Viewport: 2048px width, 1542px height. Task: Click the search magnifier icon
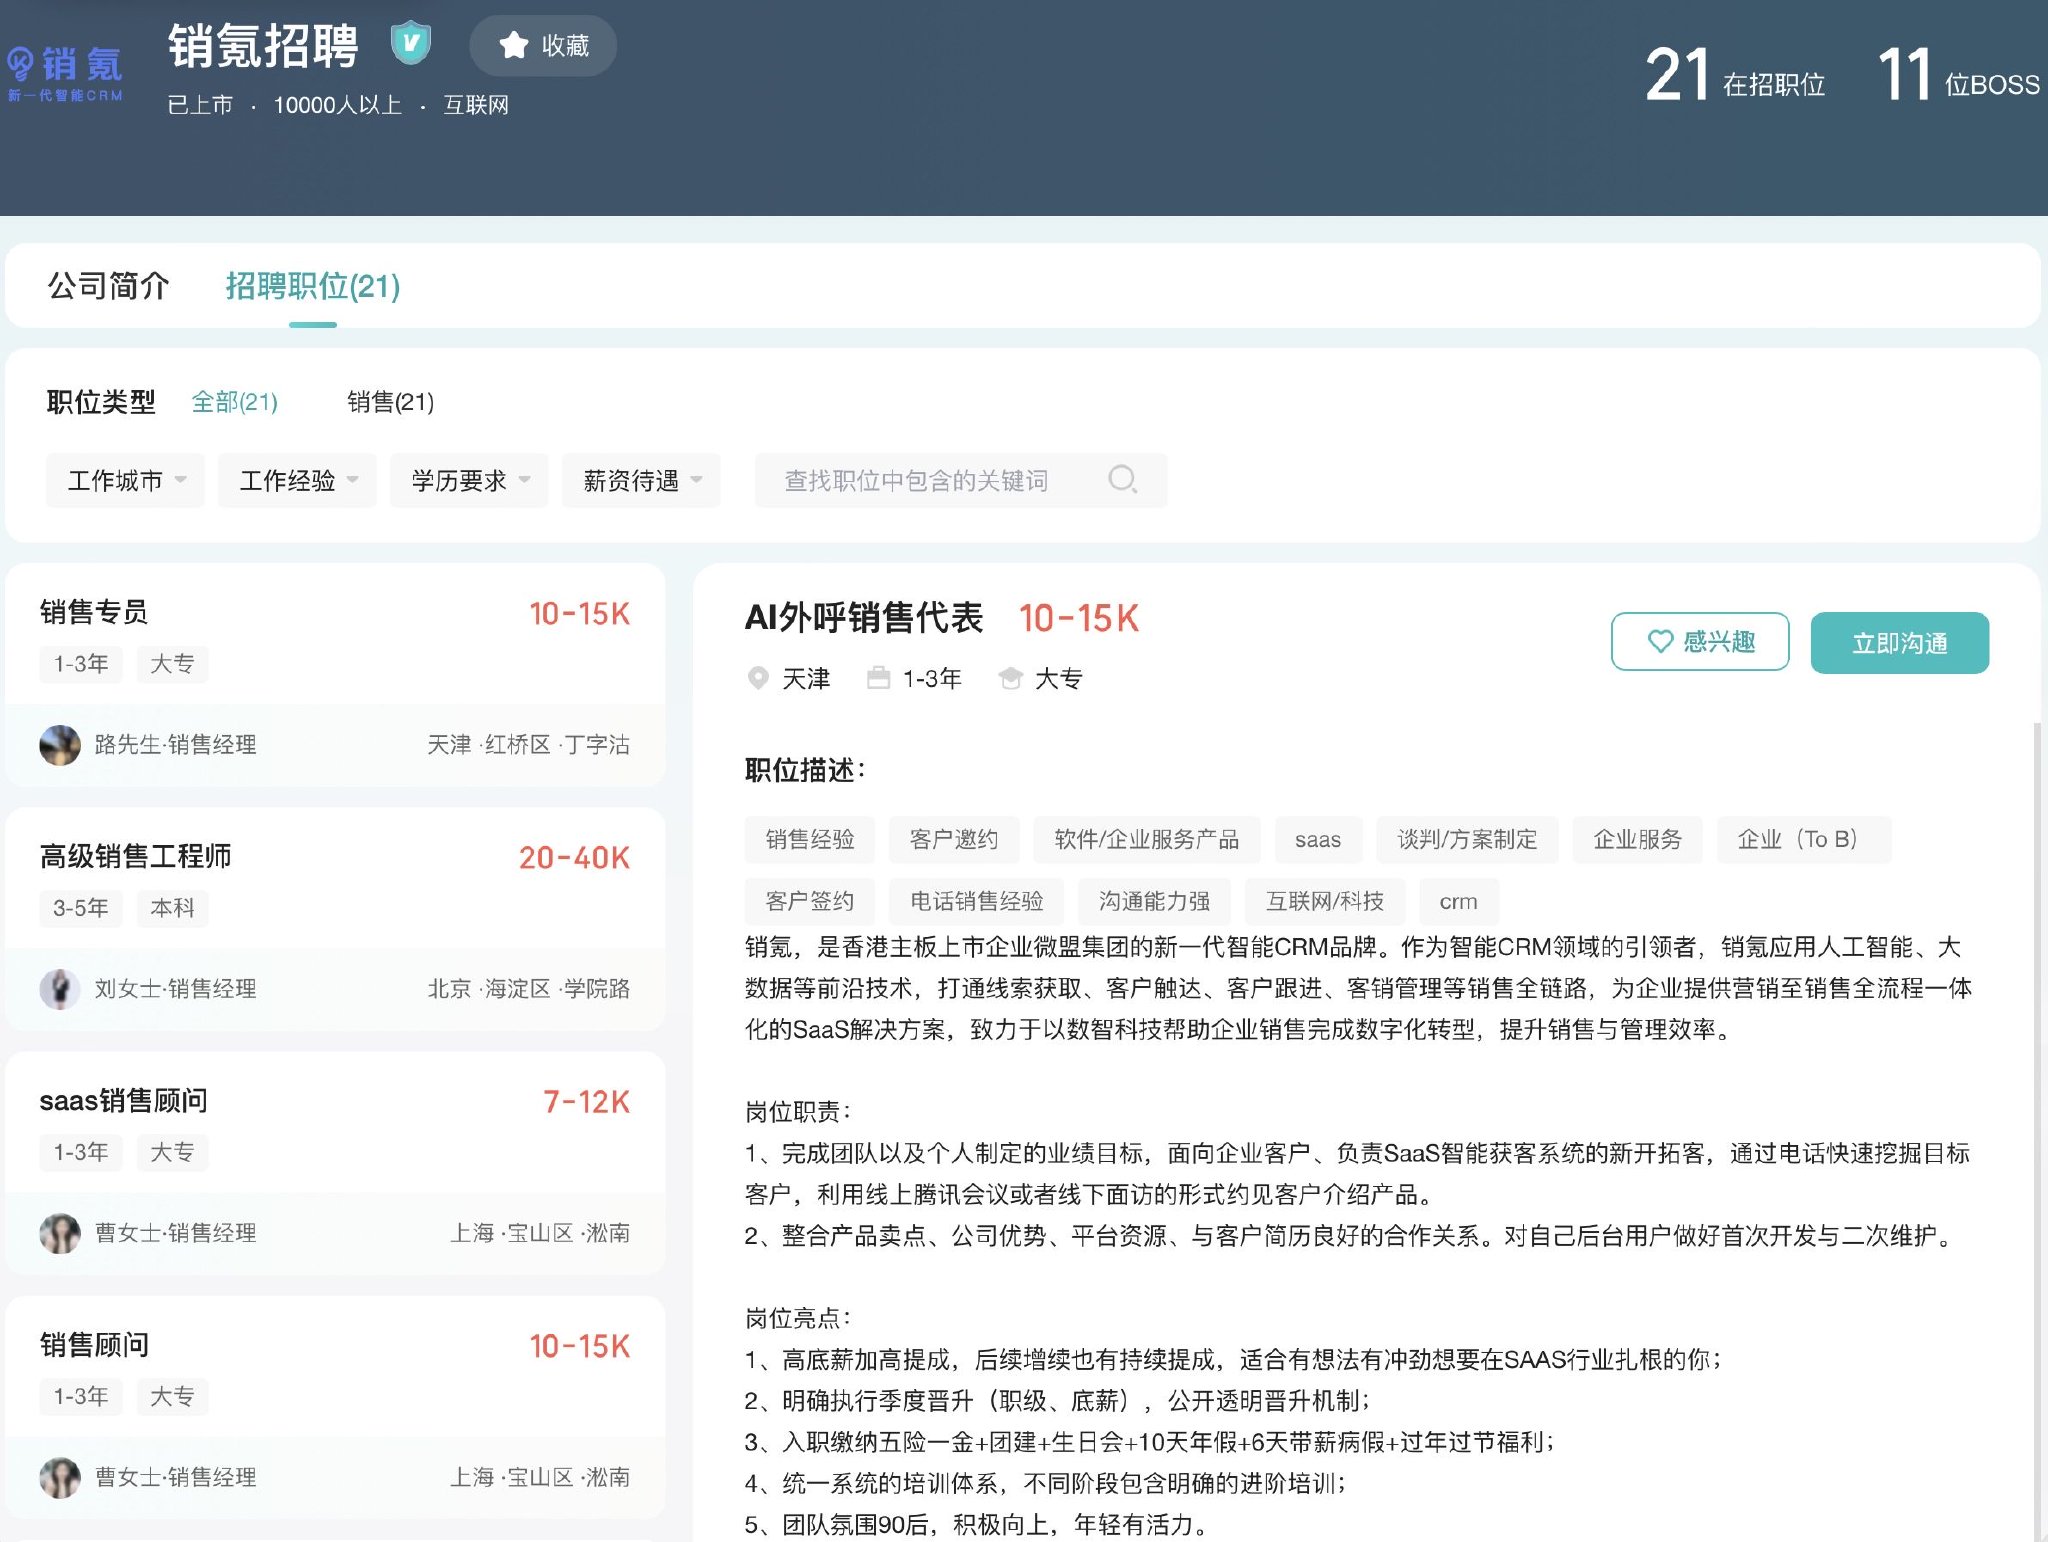1122,479
